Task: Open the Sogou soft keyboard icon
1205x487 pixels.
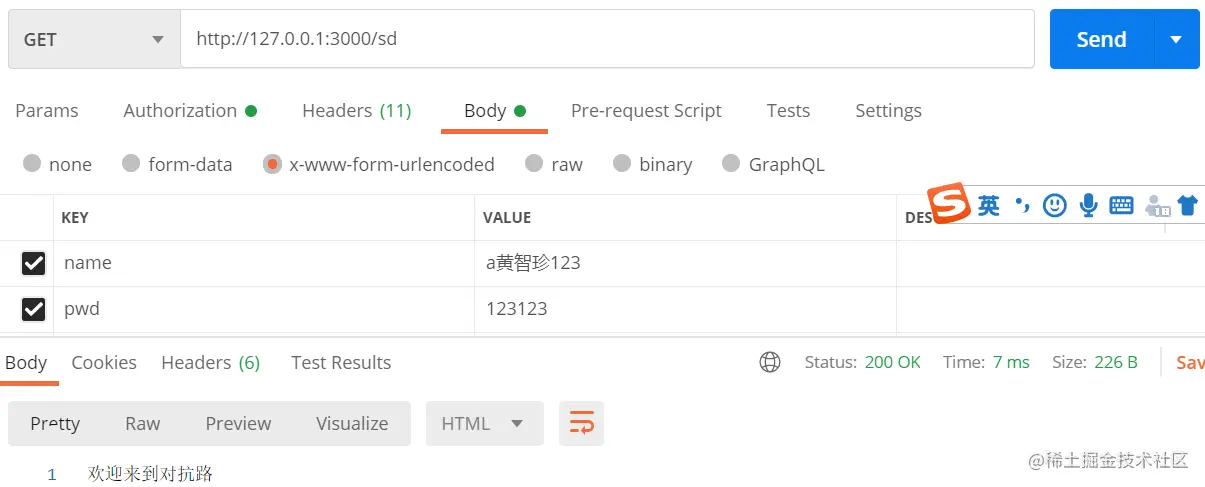Action: [1121, 205]
